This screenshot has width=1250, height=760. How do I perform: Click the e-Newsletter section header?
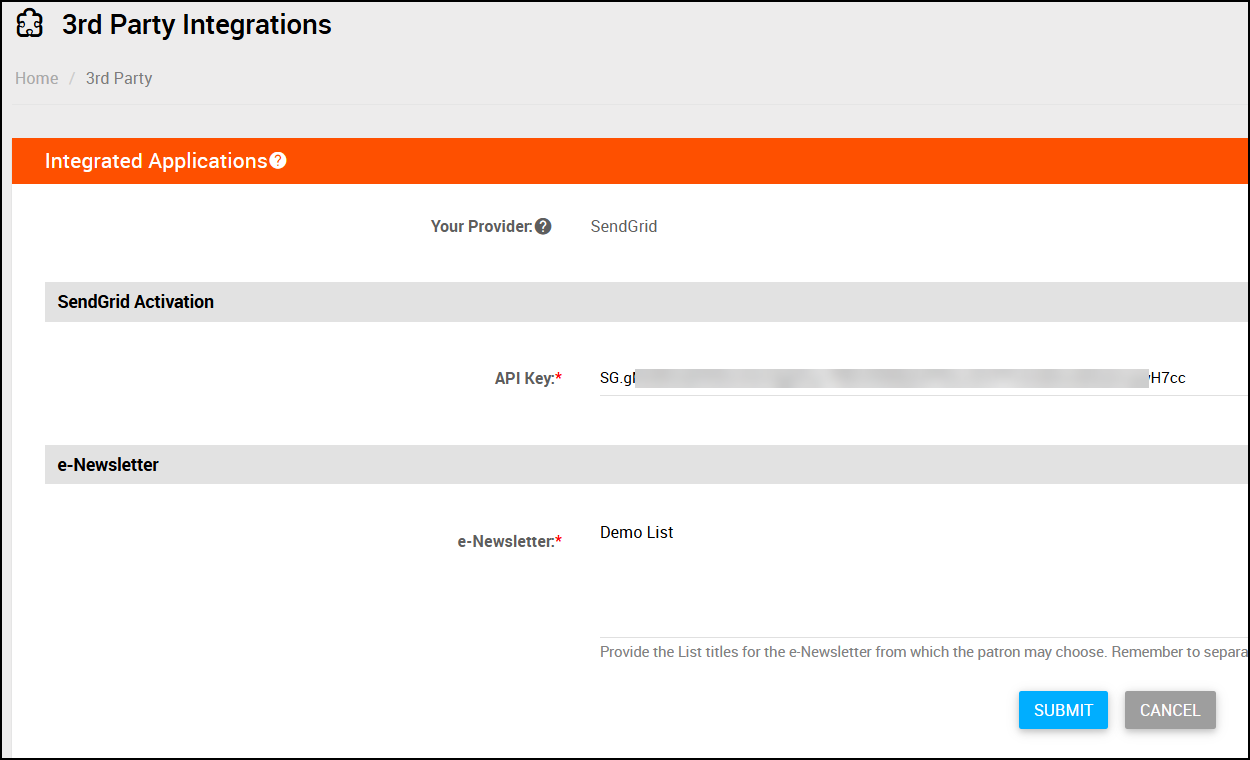(x=646, y=465)
